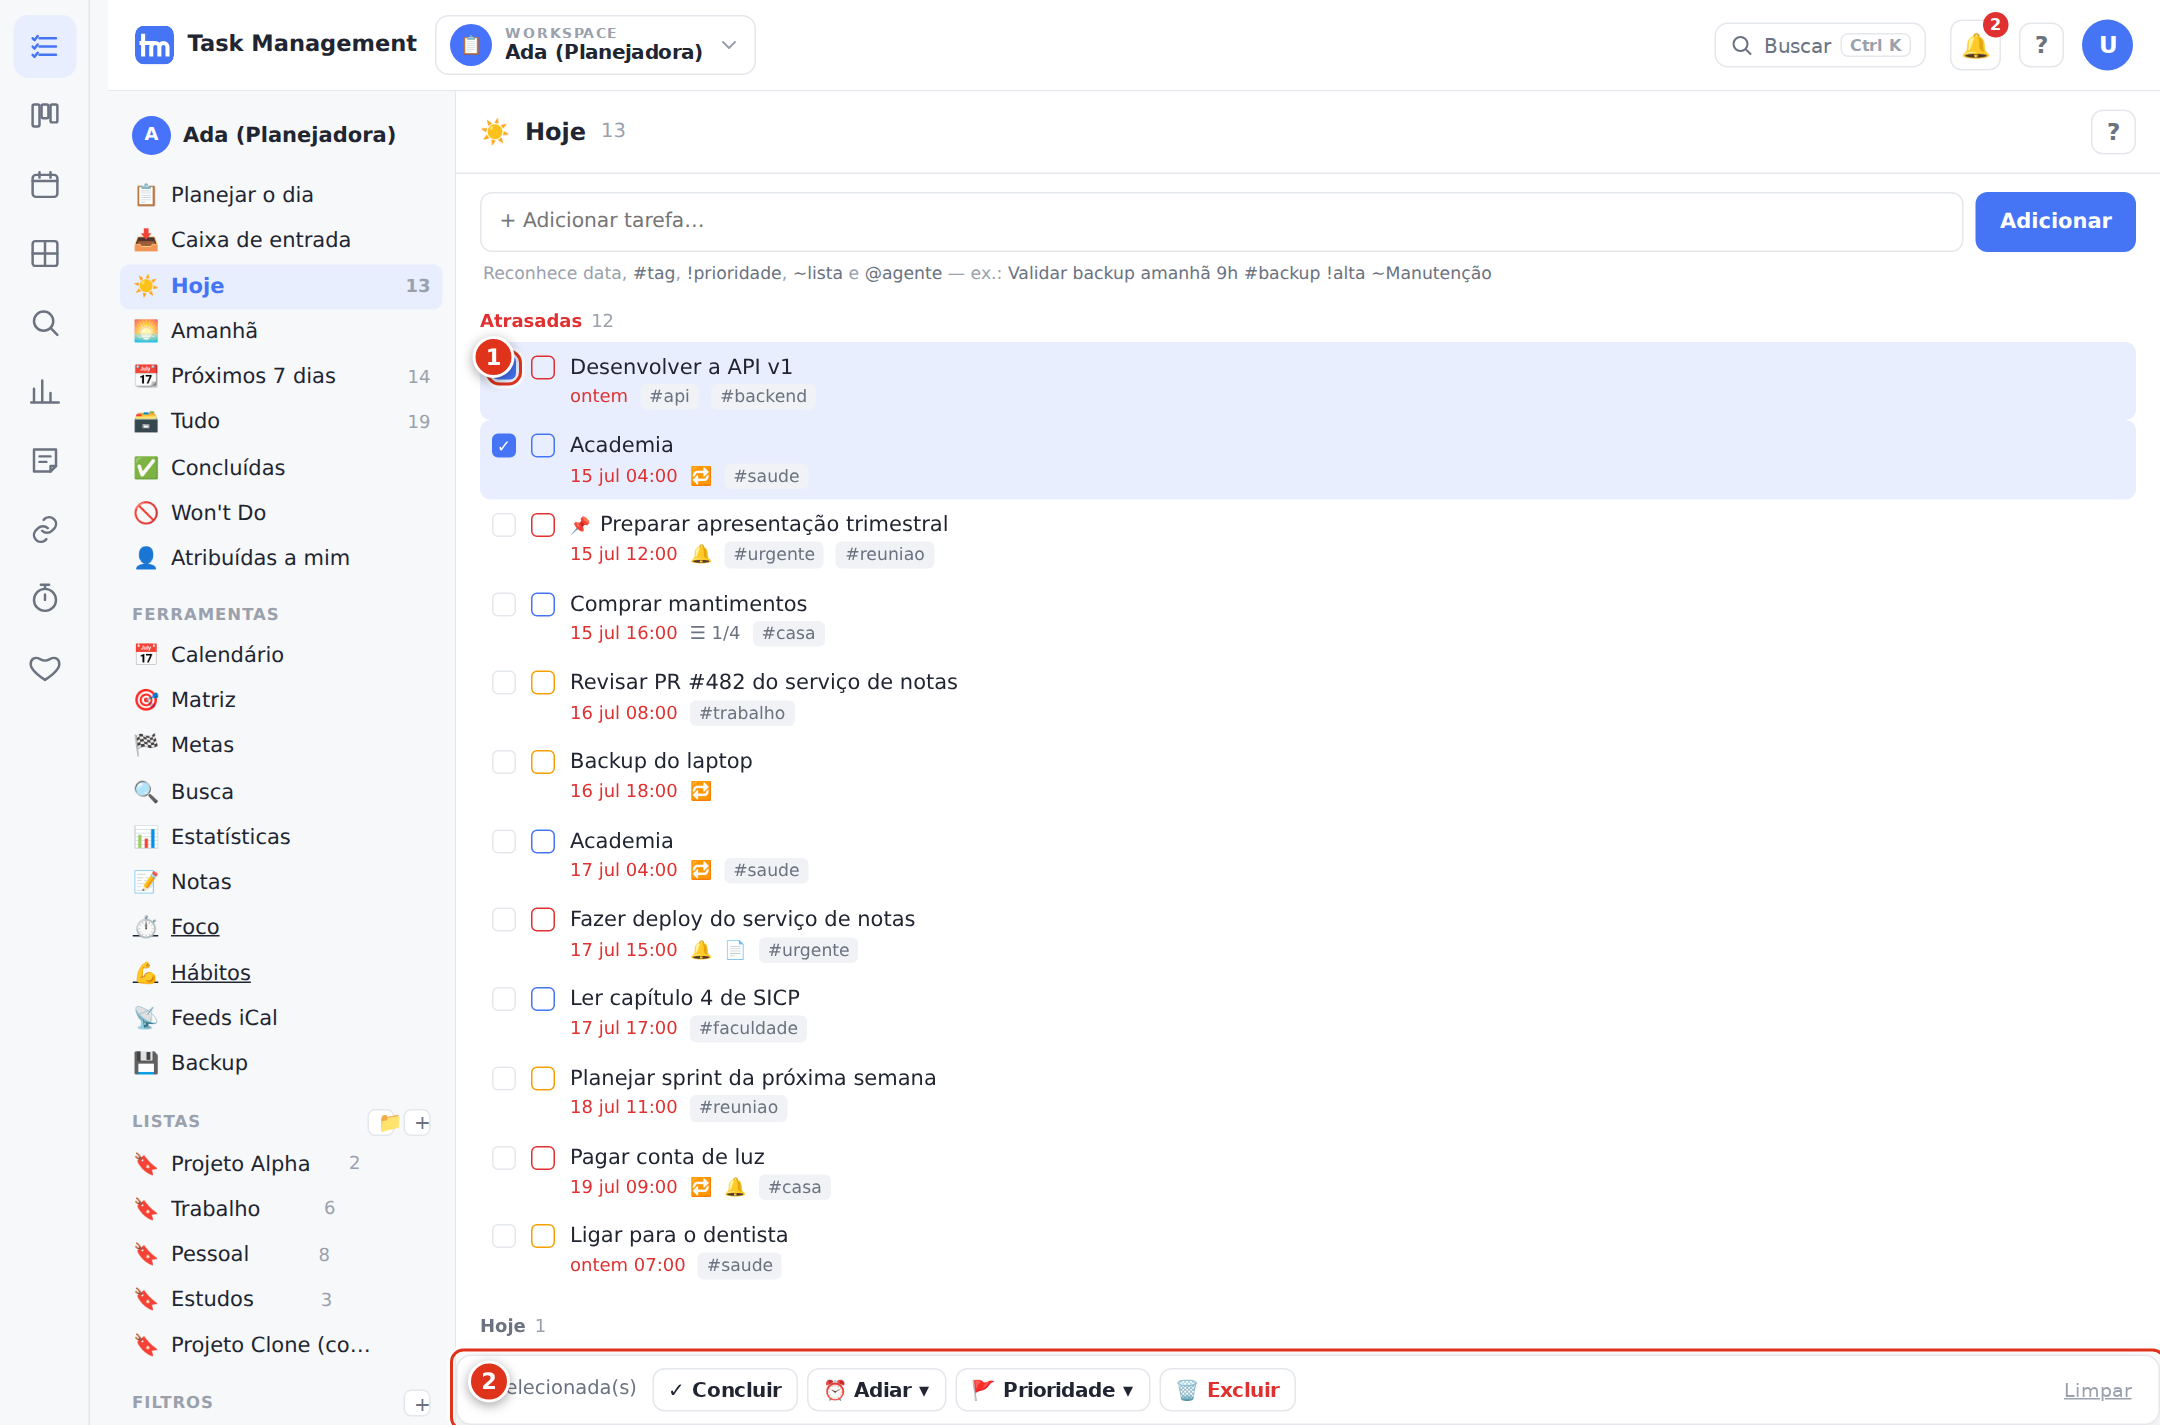Click the blue Adicionar button
The height and width of the screenshot is (1425, 2160).
2055,221
